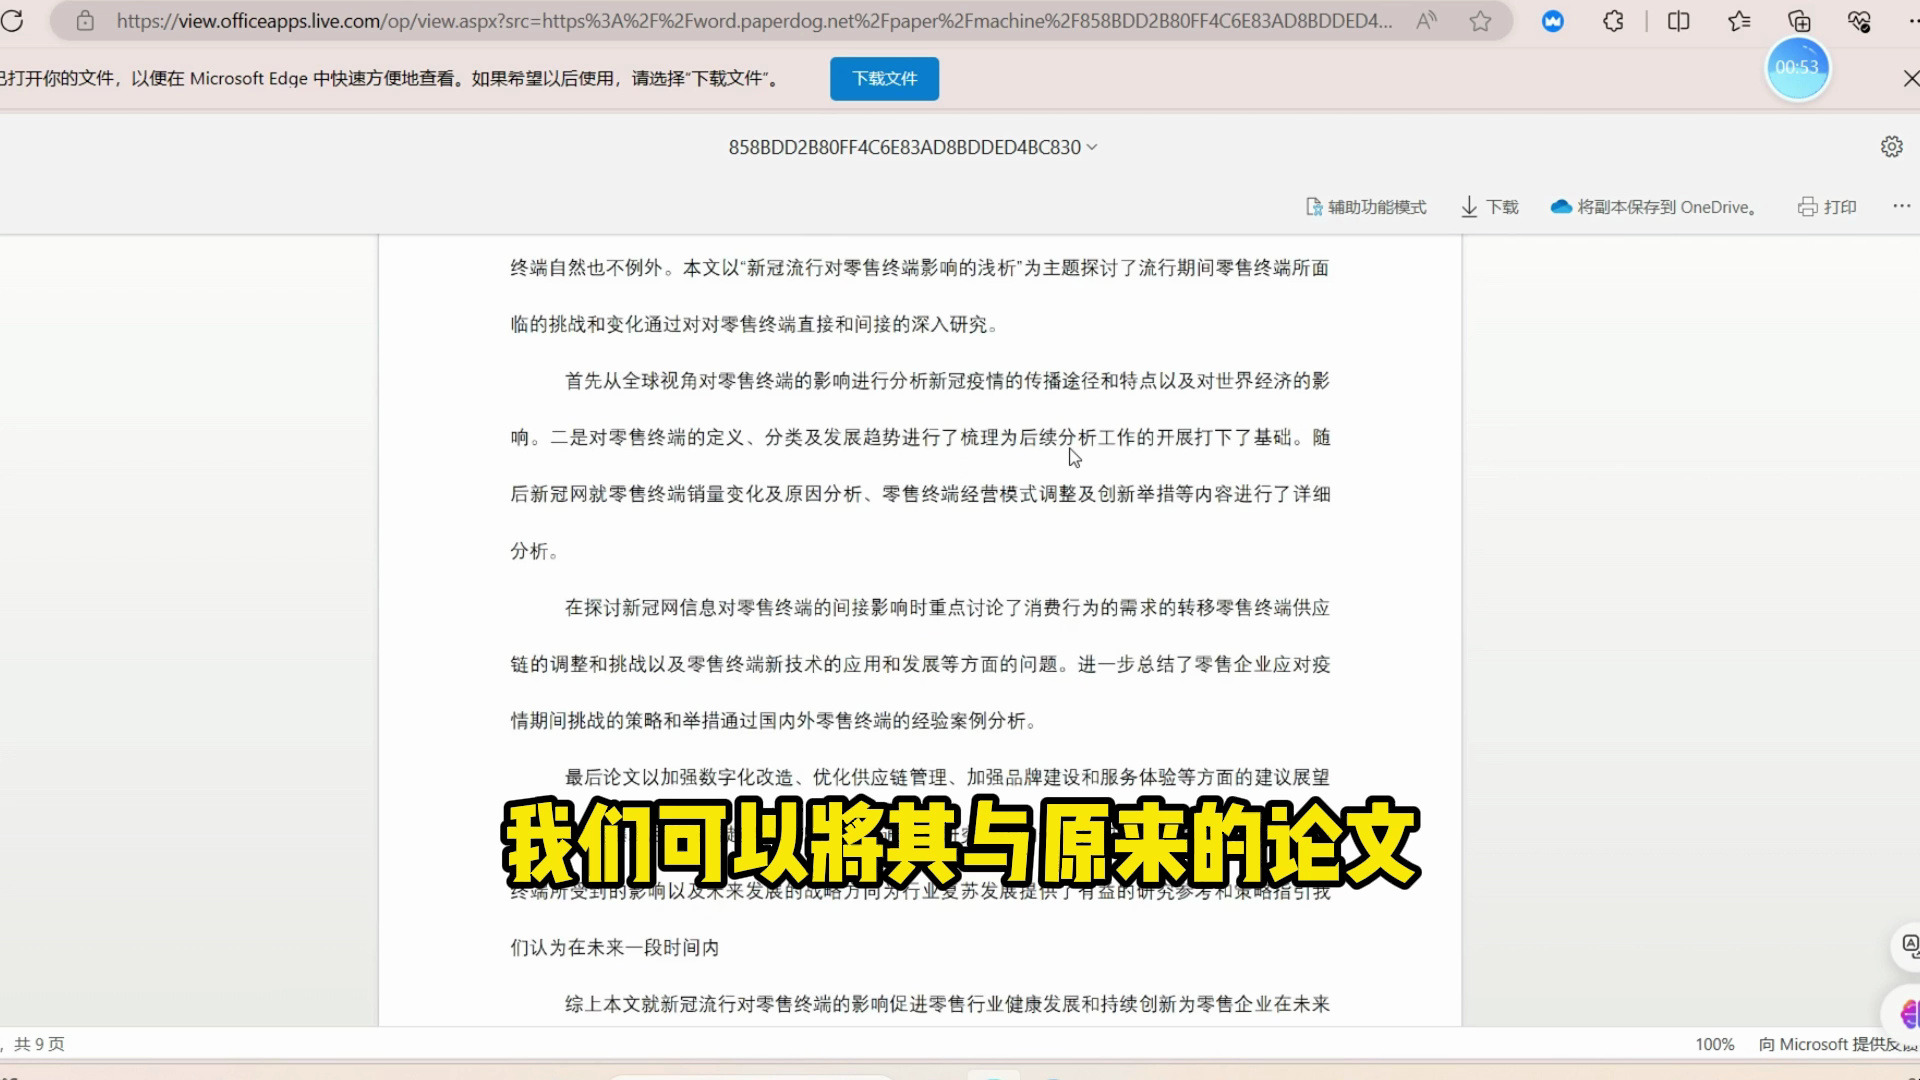This screenshot has height=1080, width=1920.
Task: Open Collections icon
Action: pyautogui.click(x=1799, y=21)
